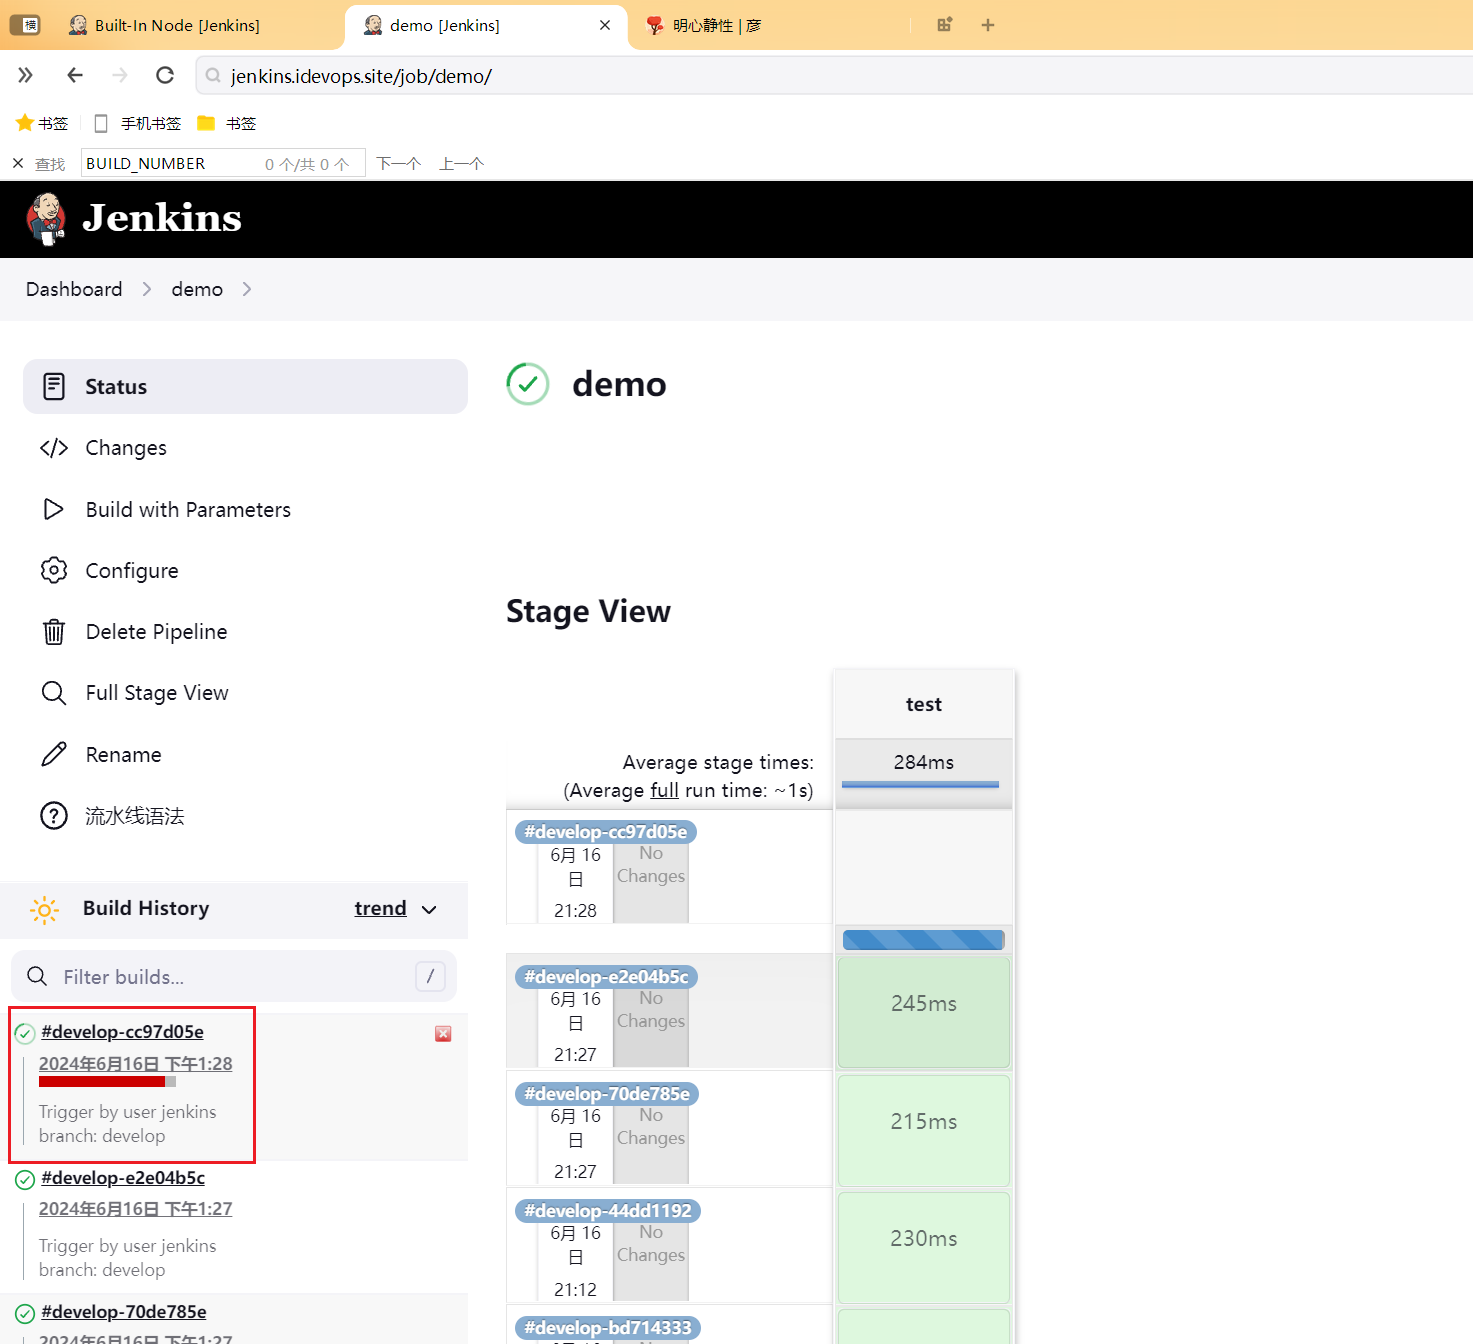
Task: Focus the BUILD_NUMBER find field
Action: coord(222,163)
